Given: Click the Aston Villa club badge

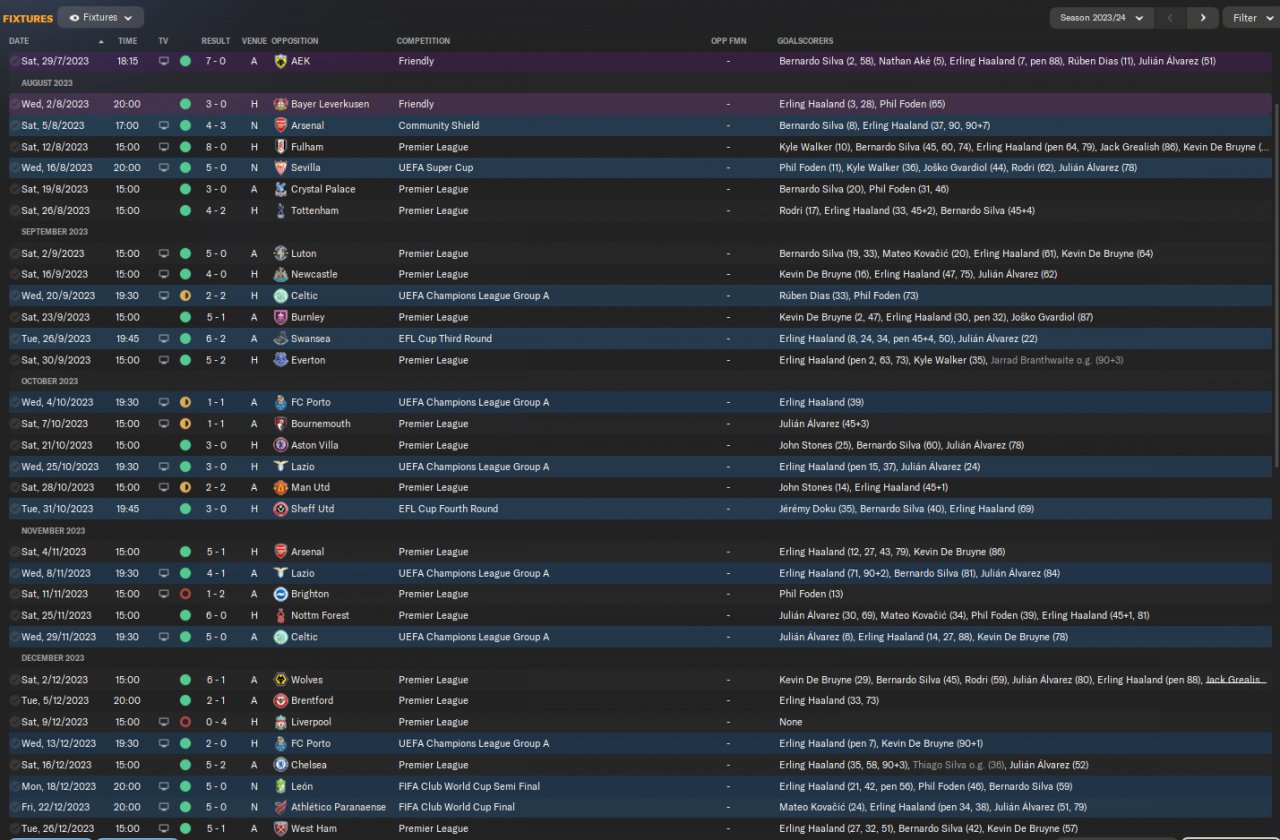Looking at the screenshot, I should (280, 445).
